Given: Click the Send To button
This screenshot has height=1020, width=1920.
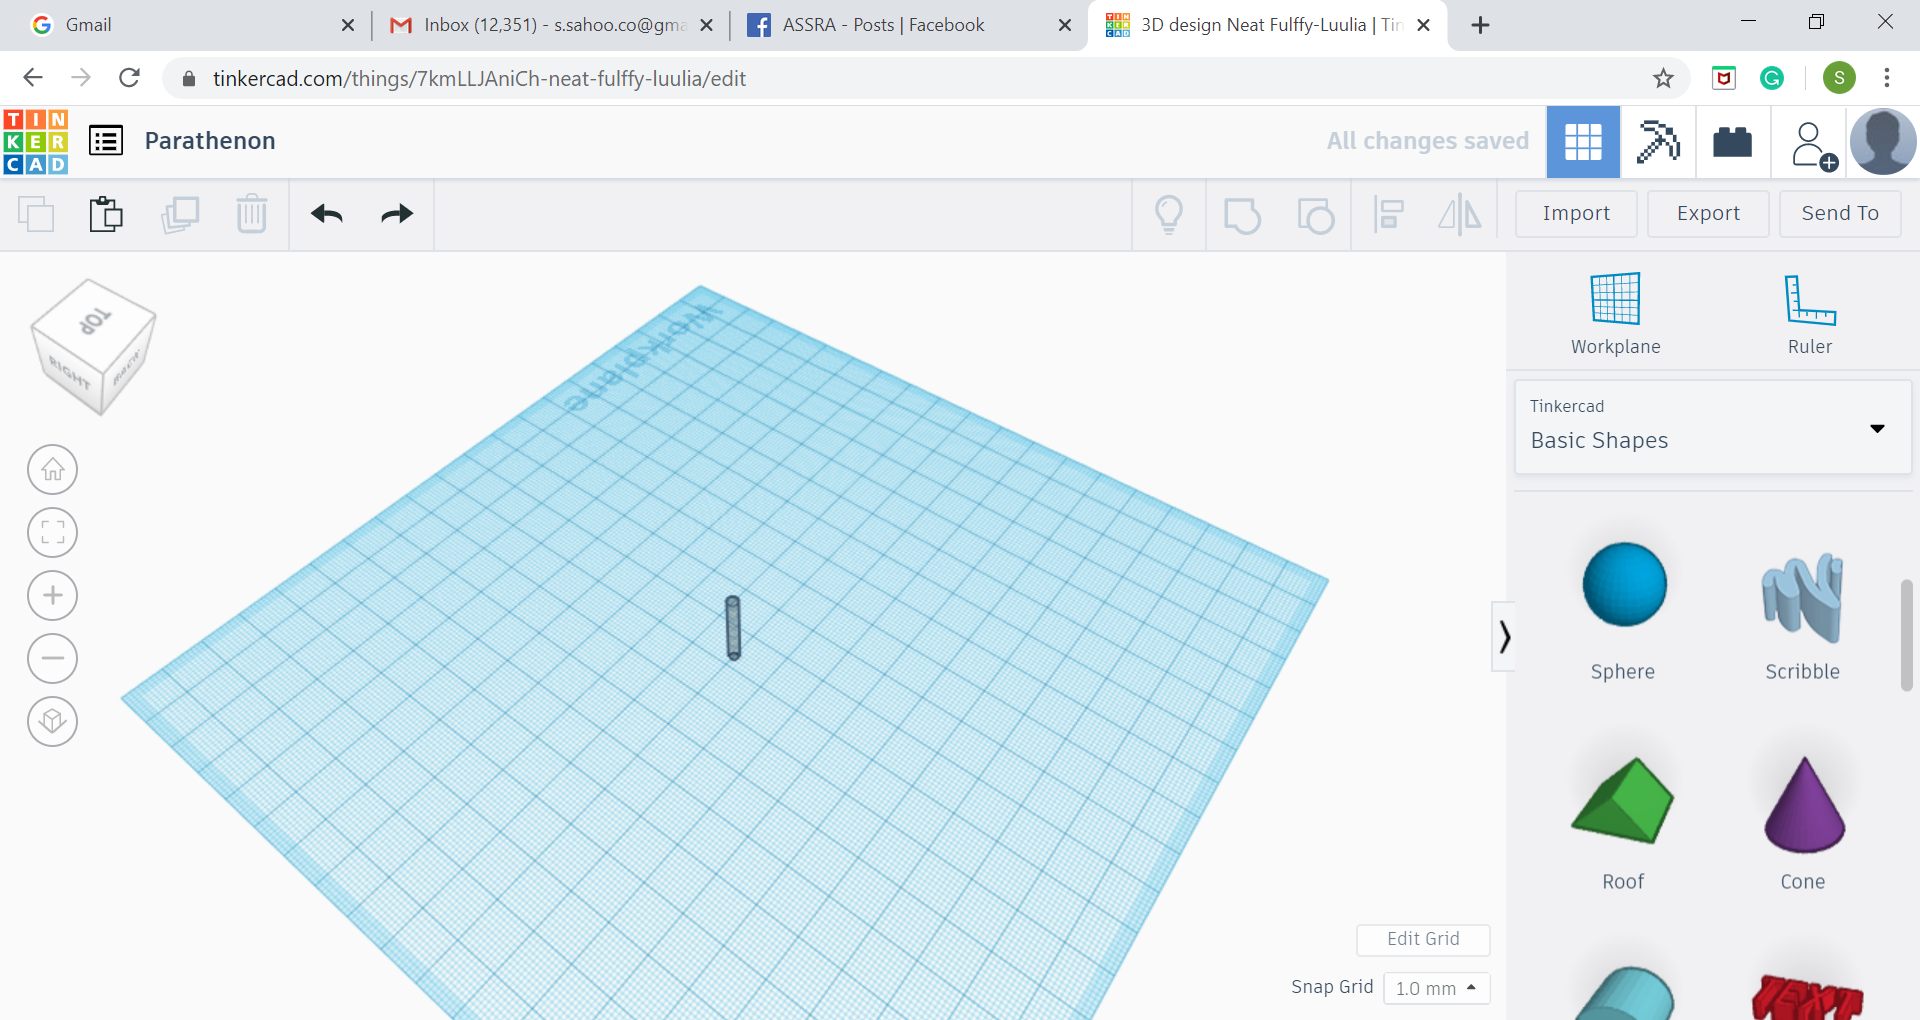Looking at the screenshot, I should click(x=1840, y=214).
